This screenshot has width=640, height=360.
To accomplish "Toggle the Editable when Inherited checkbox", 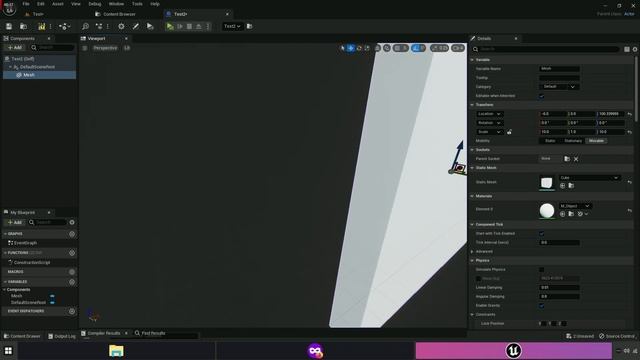I will point(542,96).
